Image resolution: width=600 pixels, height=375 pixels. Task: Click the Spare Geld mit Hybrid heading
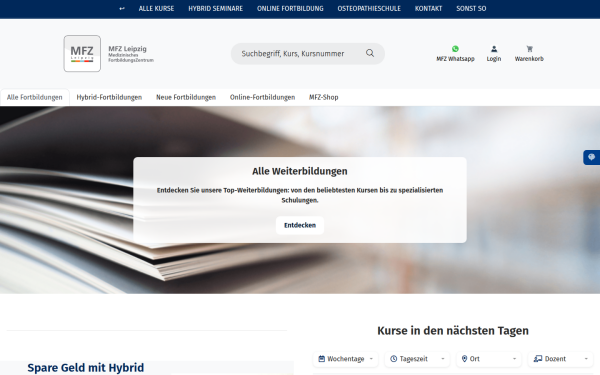[x=86, y=368]
